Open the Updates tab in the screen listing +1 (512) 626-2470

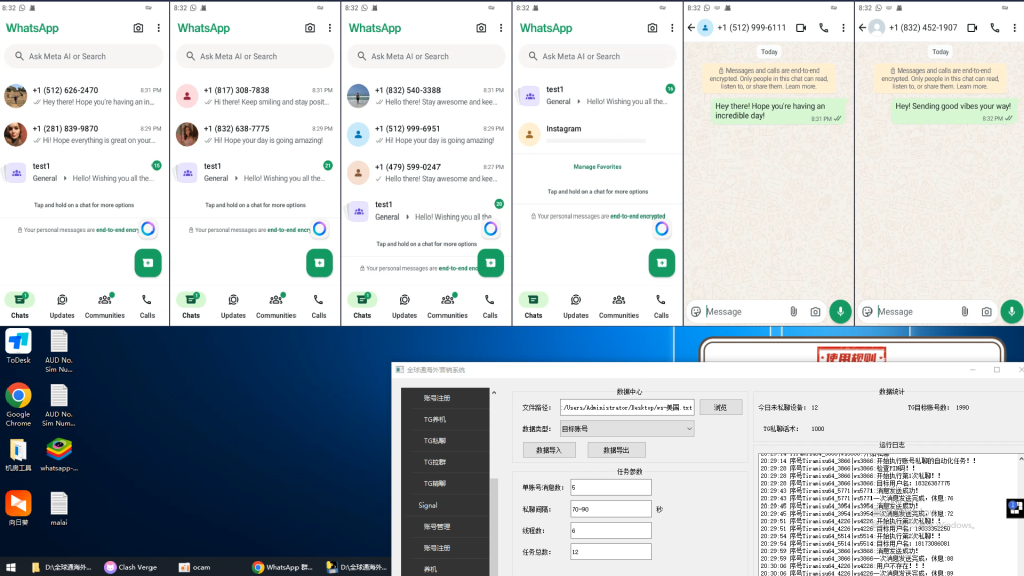tap(62, 306)
